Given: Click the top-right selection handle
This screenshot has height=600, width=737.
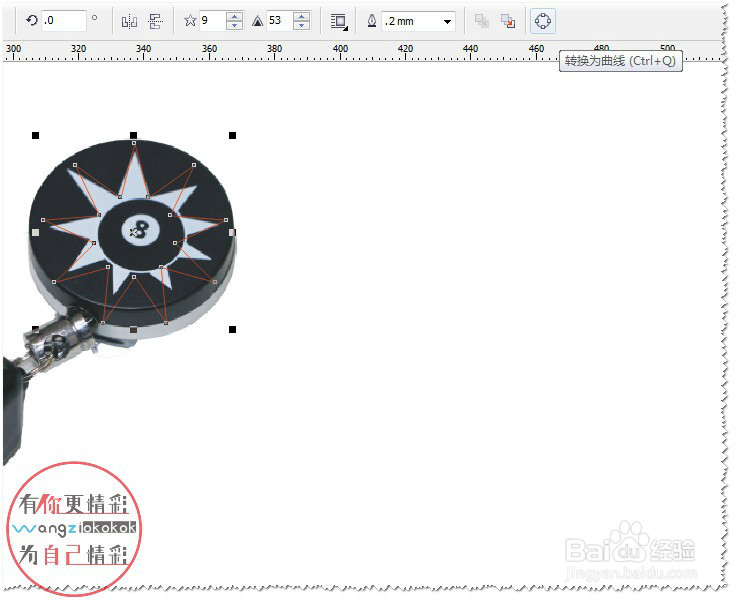Looking at the screenshot, I should 232,136.
